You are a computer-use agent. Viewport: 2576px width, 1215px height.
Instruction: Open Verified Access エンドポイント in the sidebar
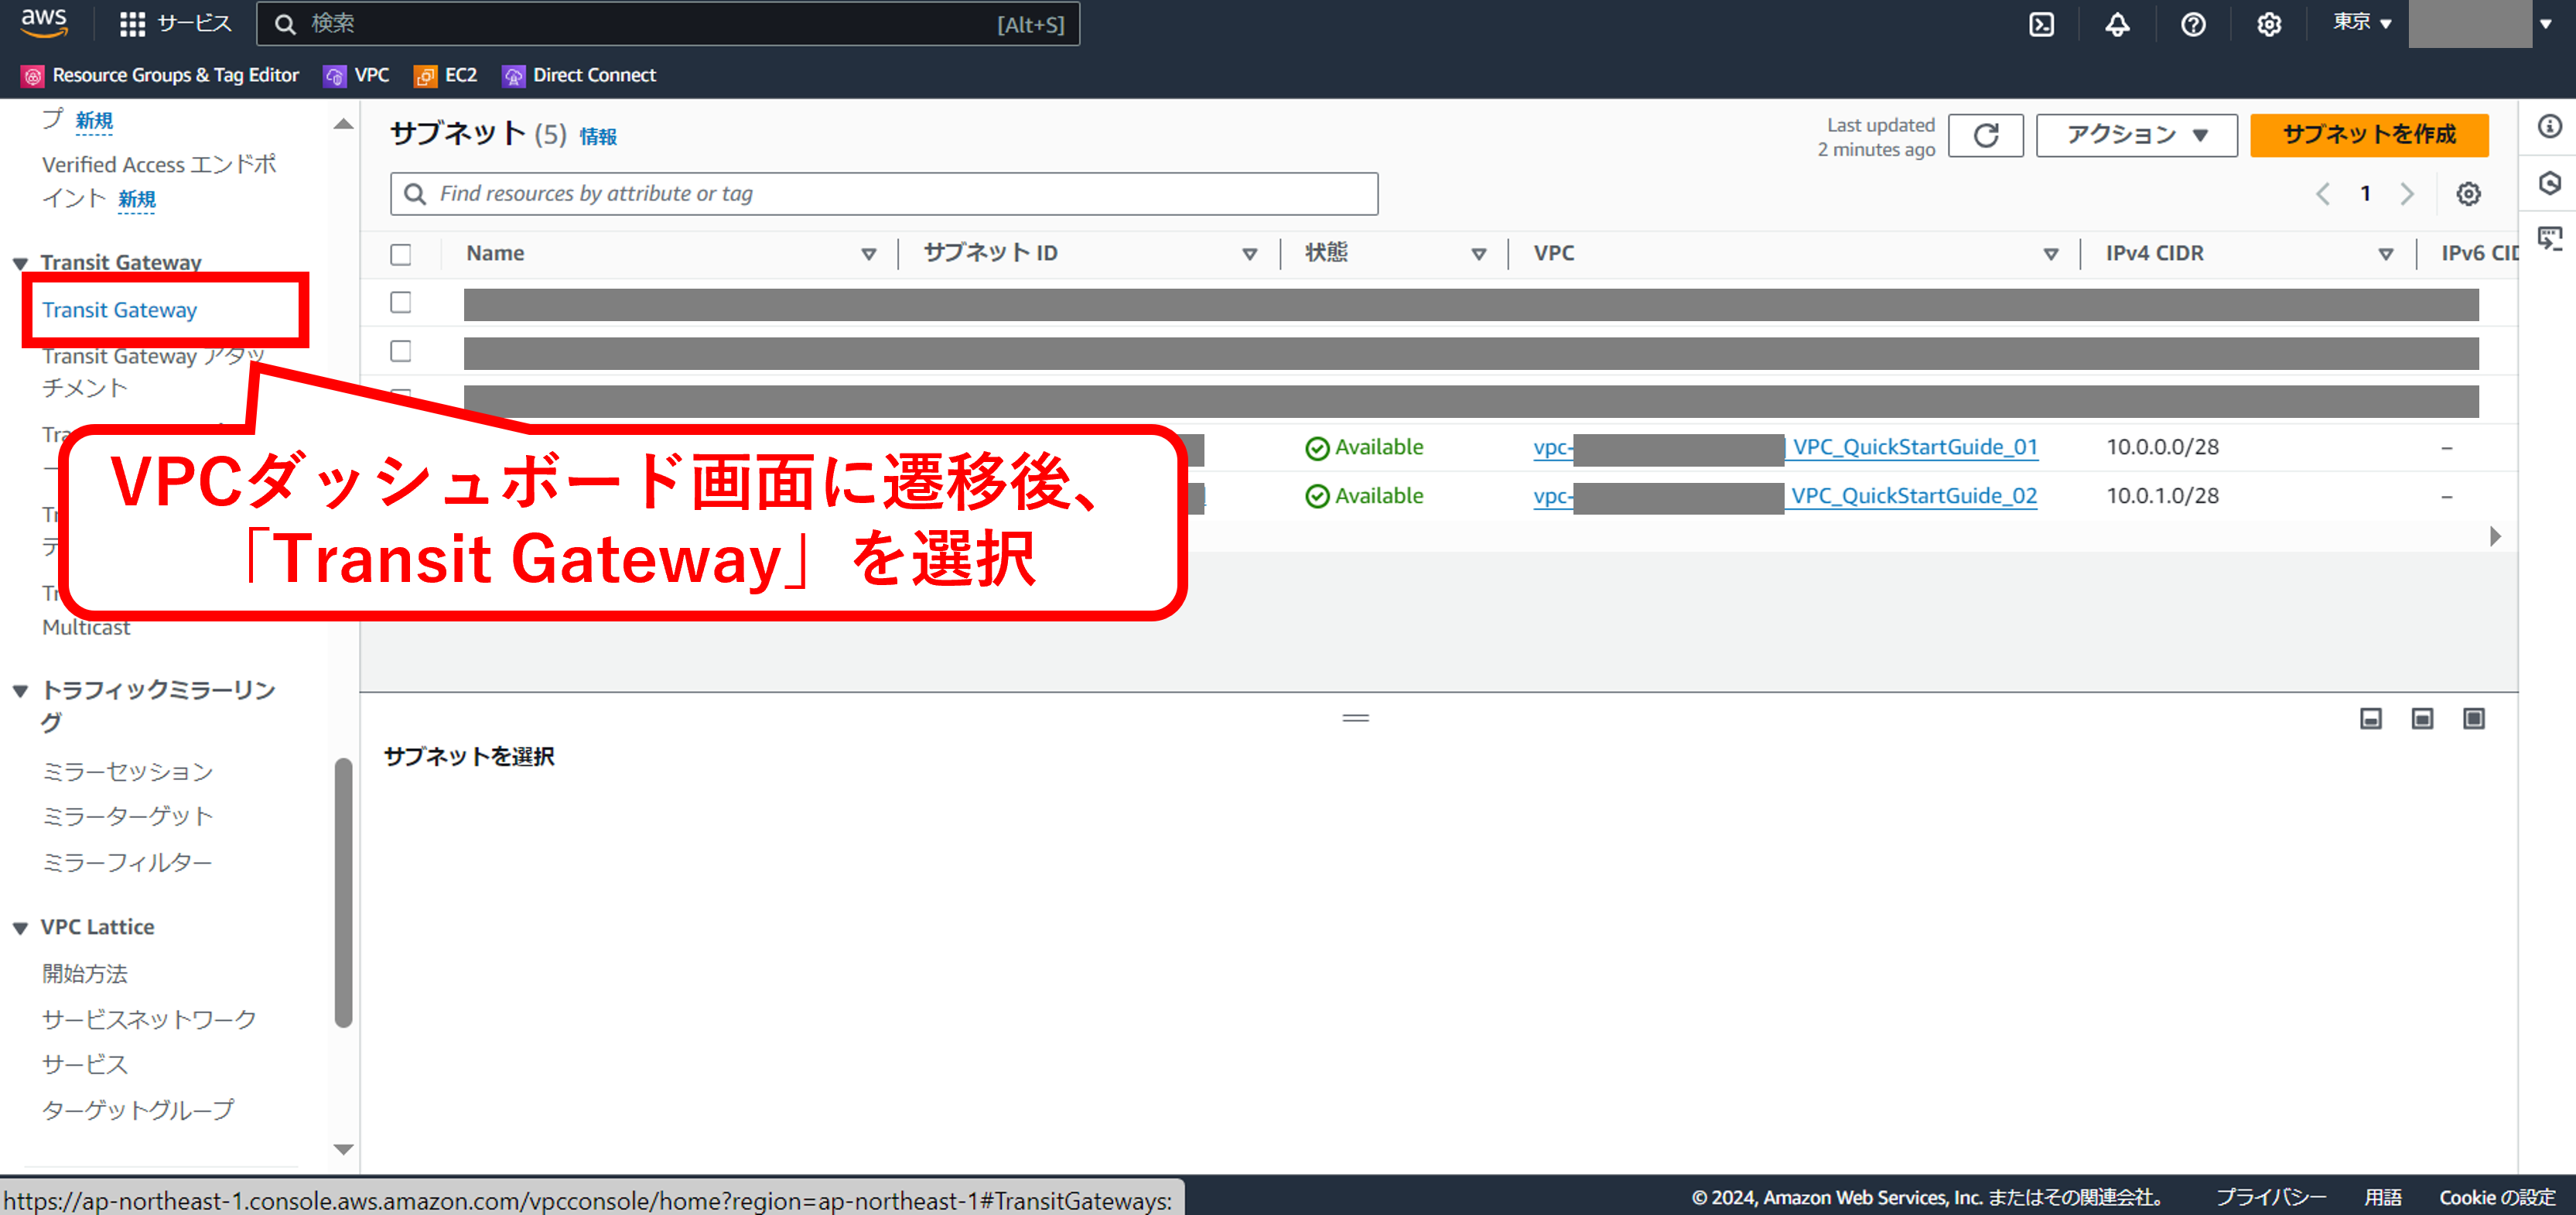pos(158,181)
